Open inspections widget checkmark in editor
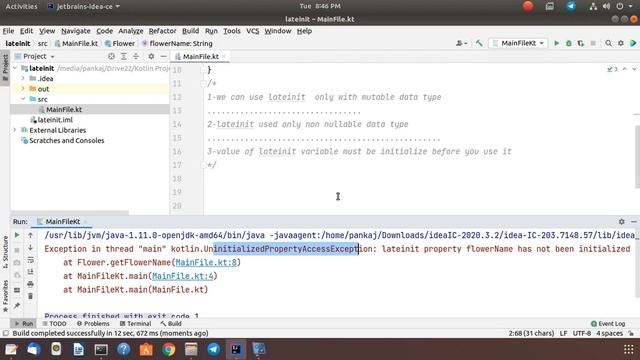Screen dimensions: 640x360 612,69
